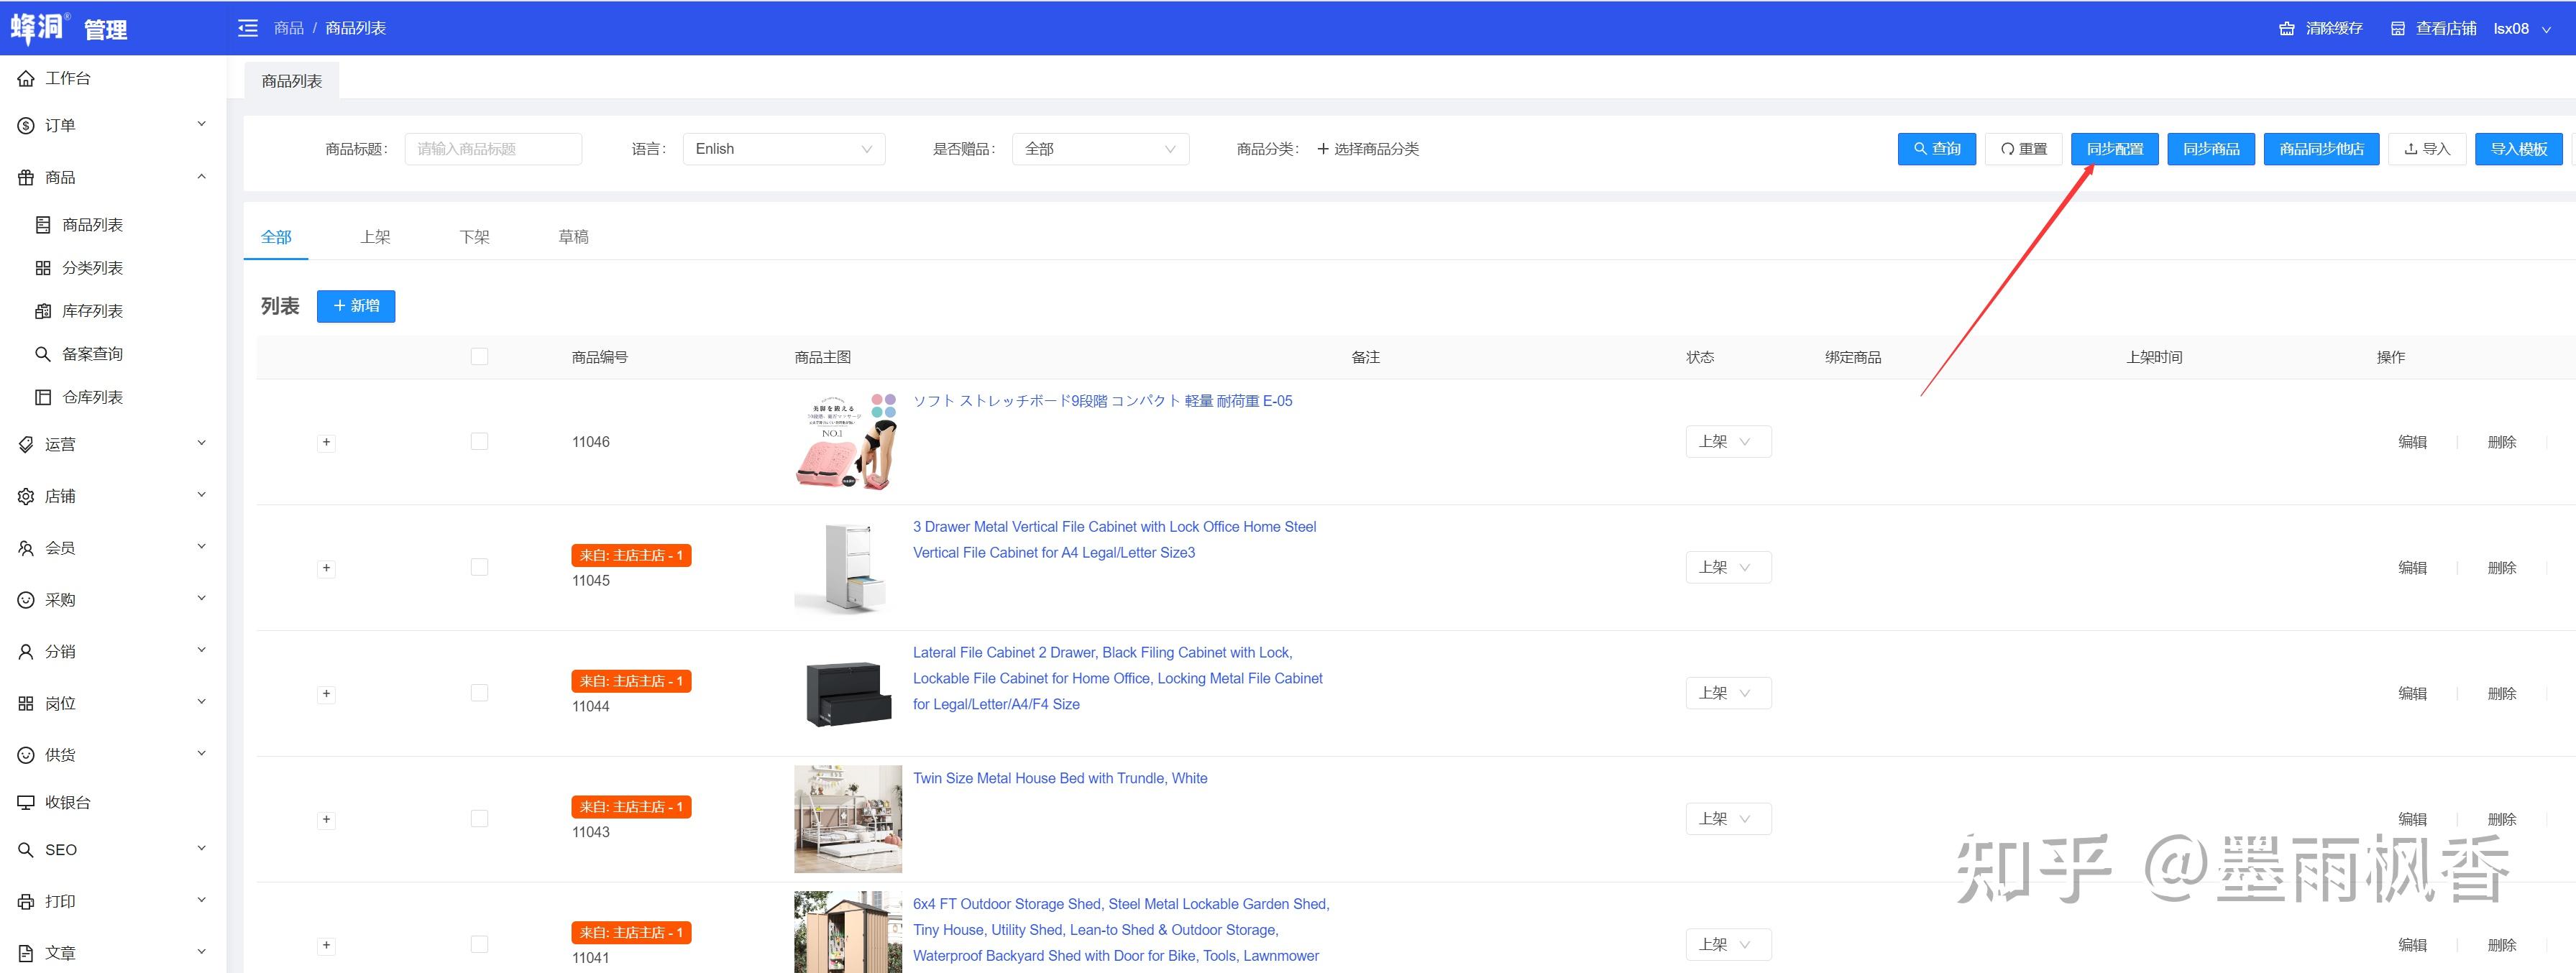This screenshot has width=2576, height=973.
Task: Check the checkbox for product 11043
Action: tap(480, 818)
